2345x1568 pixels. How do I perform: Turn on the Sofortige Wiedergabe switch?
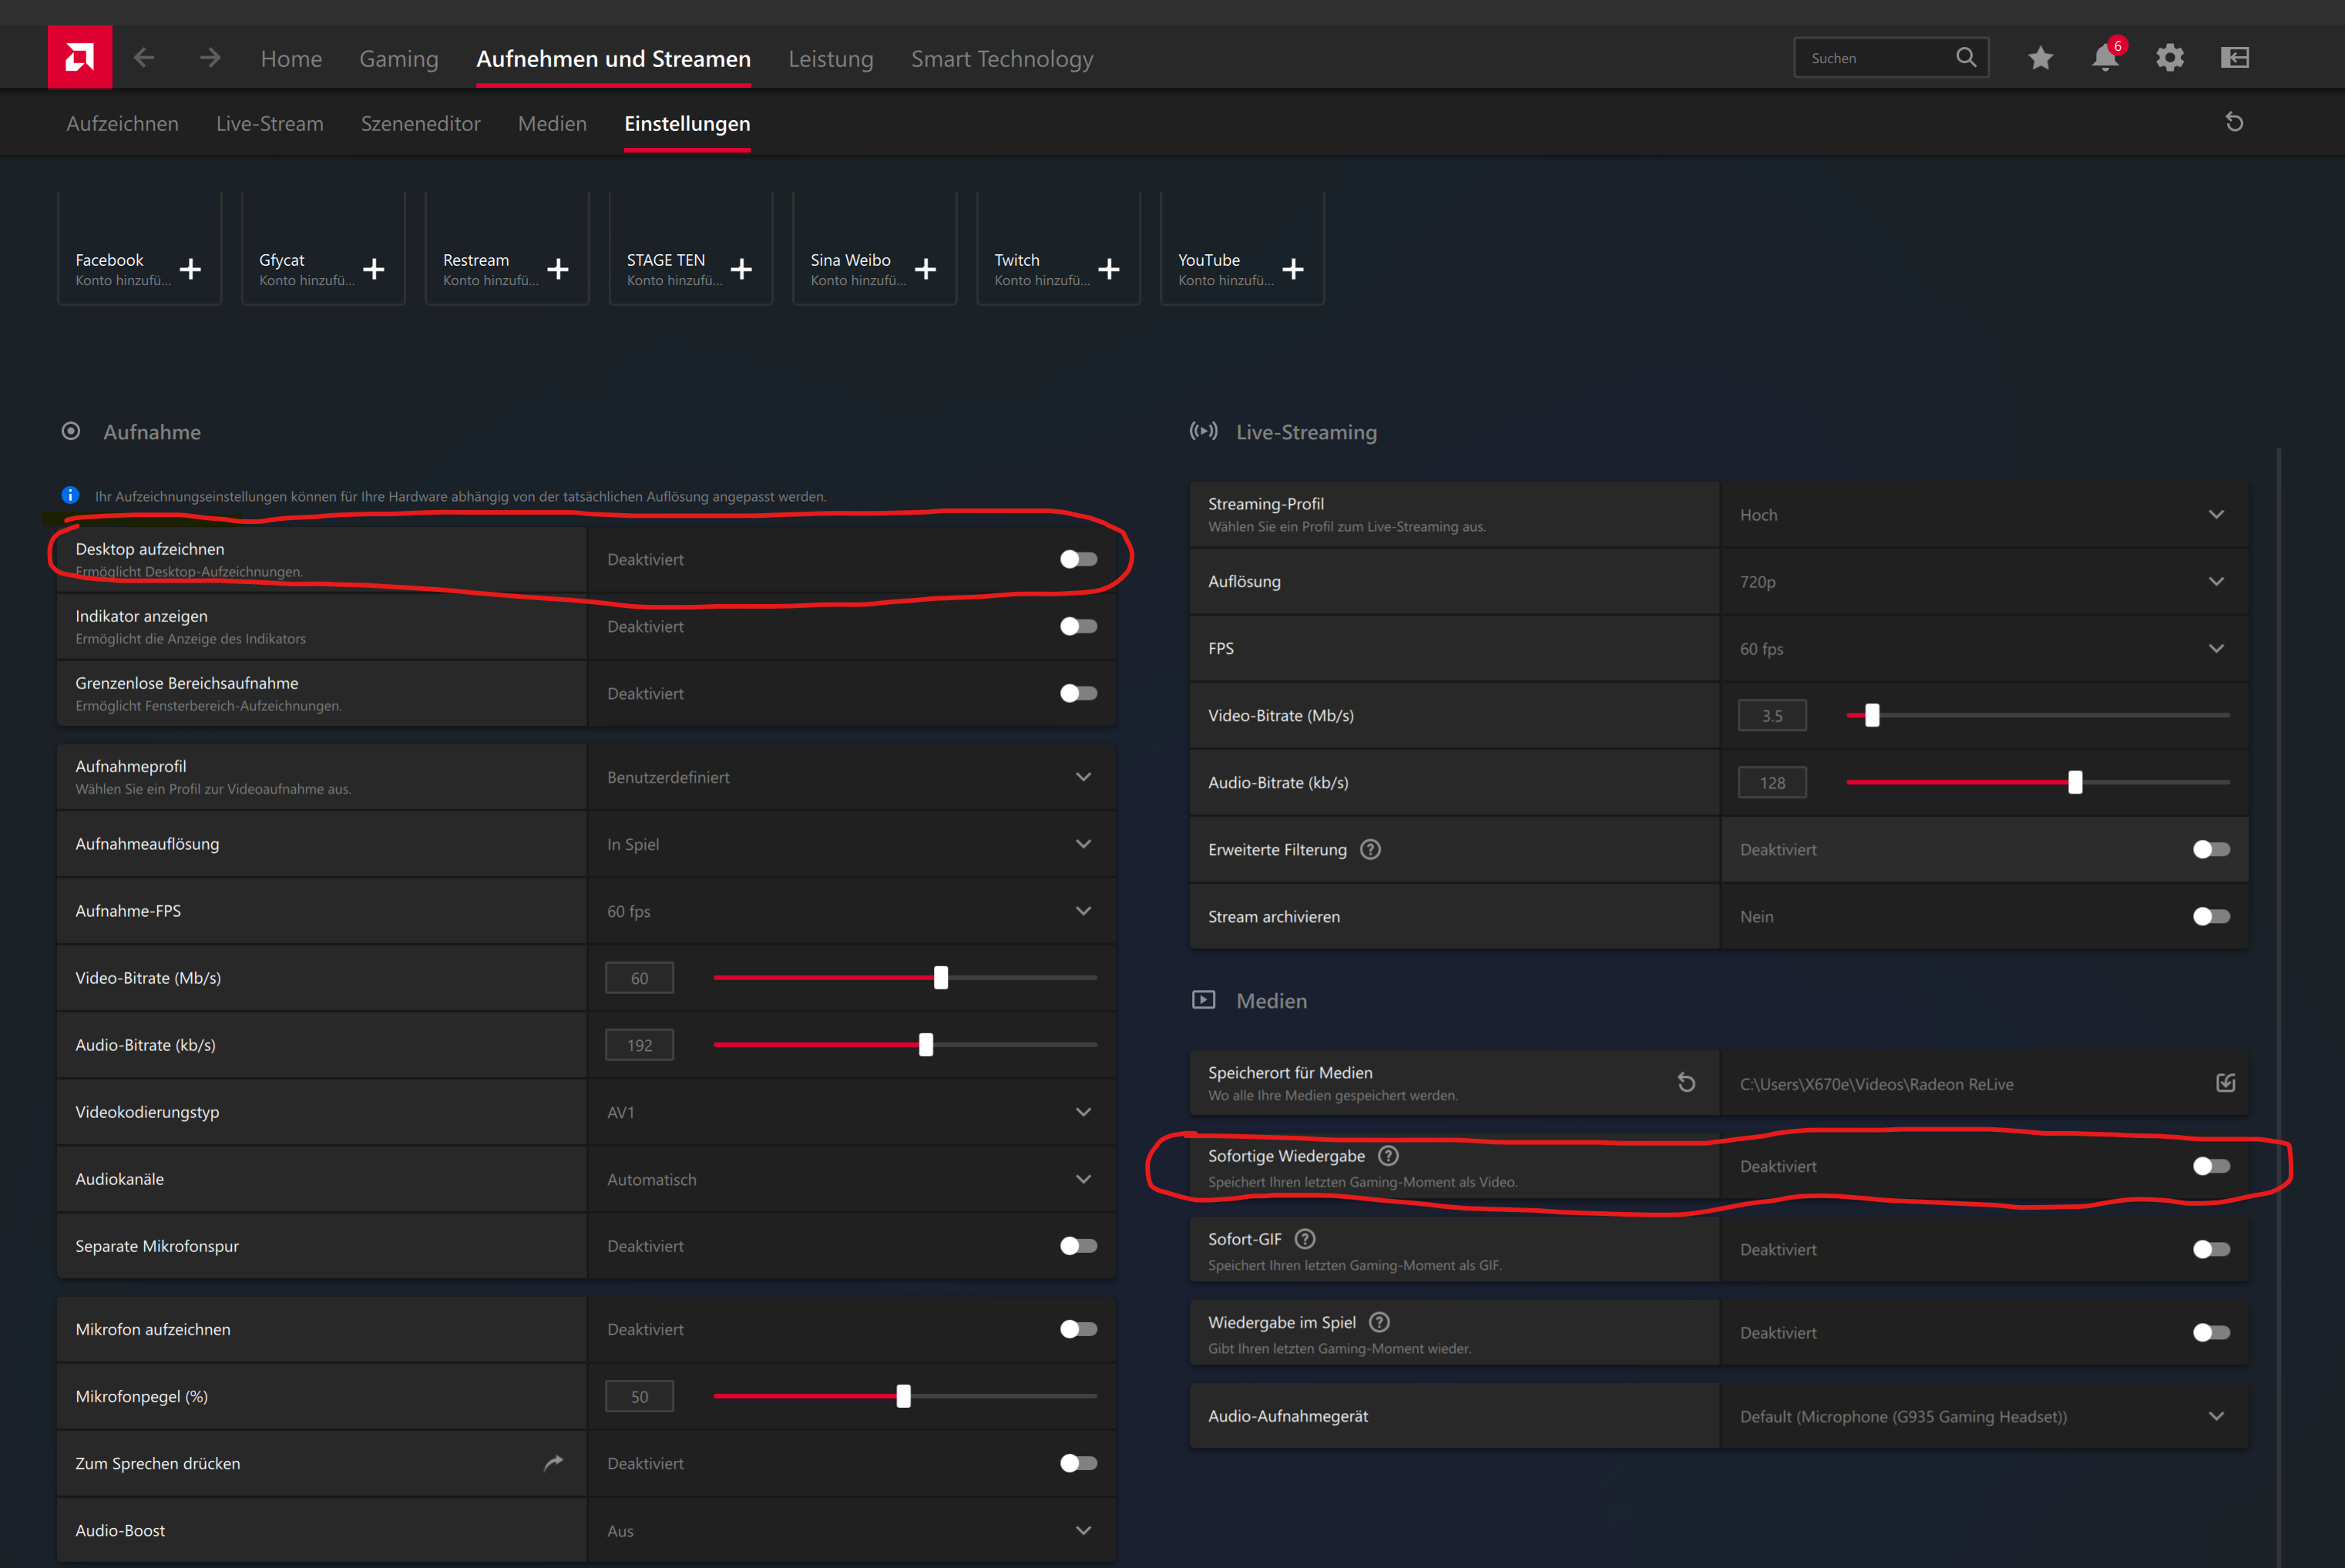coord(2210,1166)
